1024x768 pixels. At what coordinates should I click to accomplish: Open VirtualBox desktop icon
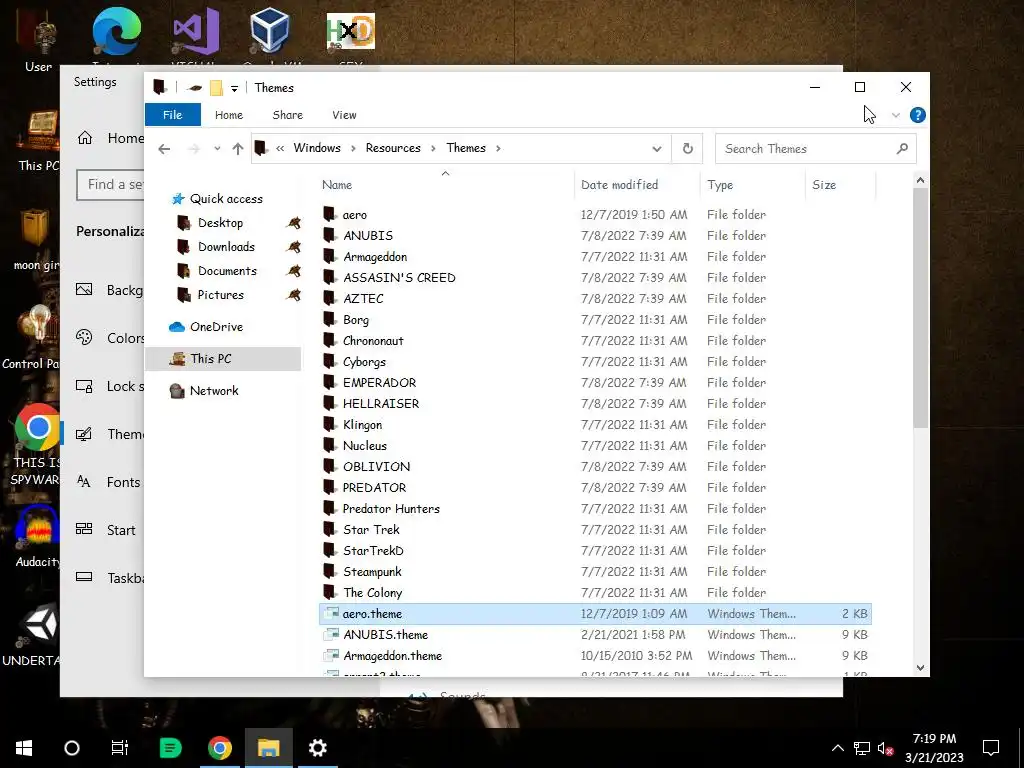point(269,31)
